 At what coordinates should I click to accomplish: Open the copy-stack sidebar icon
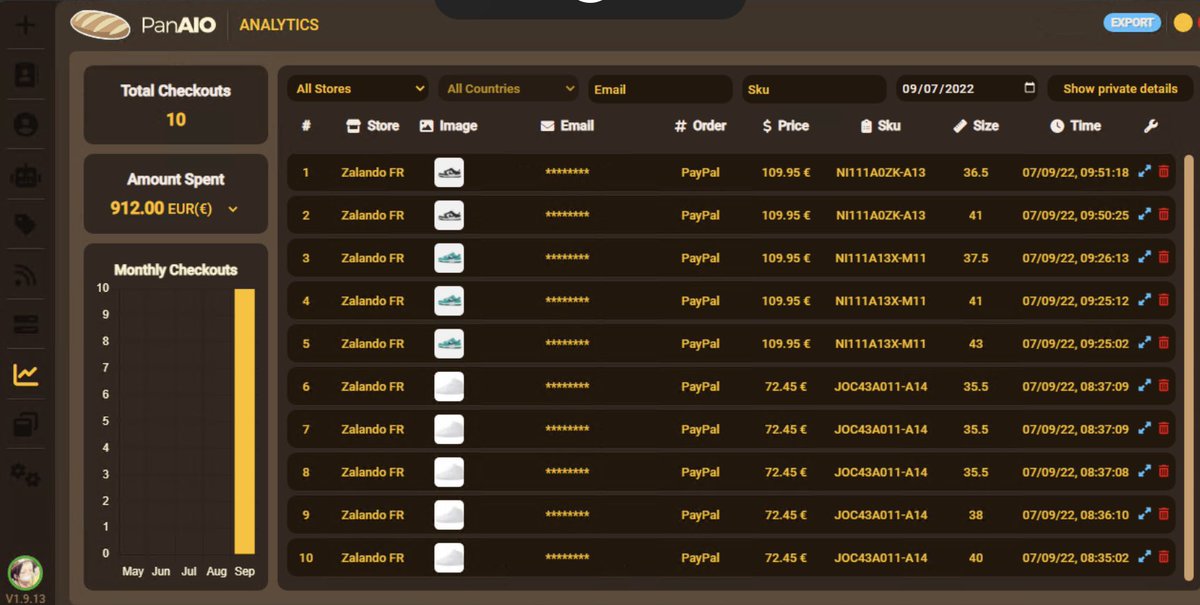pyautogui.click(x=25, y=425)
